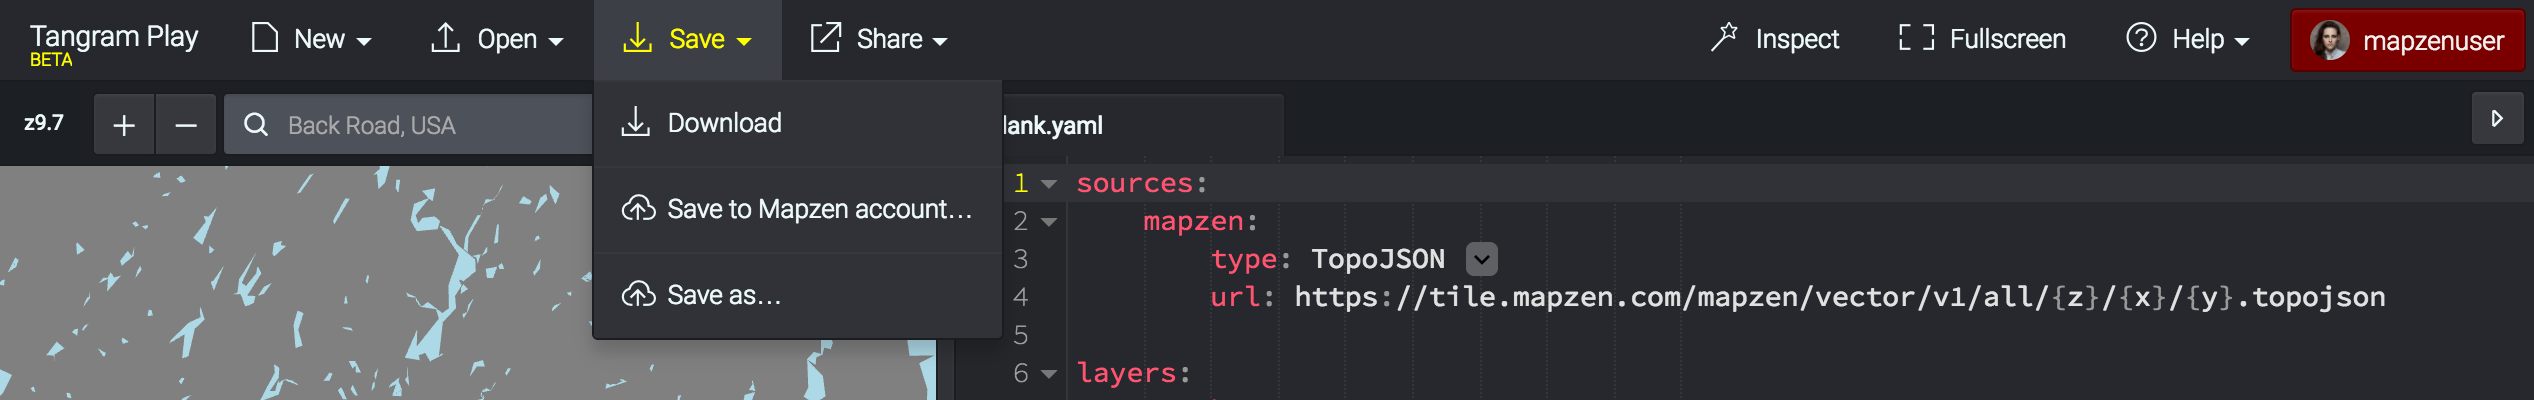The height and width of the screenshot is (400, 2534).
Task: Click the mapzenuser avatar
Action: pos(2329,40)
